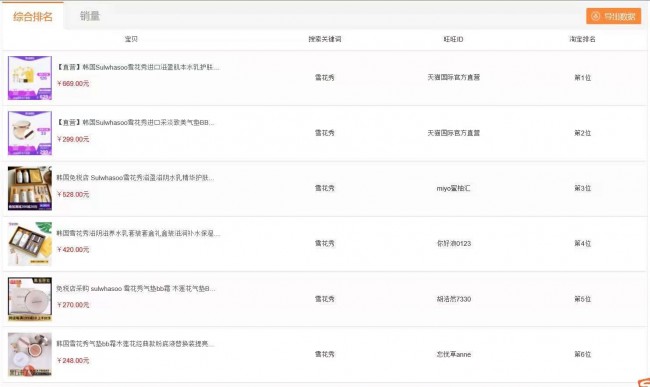Viewport: 650px width, 387px height.
Task: Open thumbnail of the ¥528.00 product
Action: coord(30,189)
